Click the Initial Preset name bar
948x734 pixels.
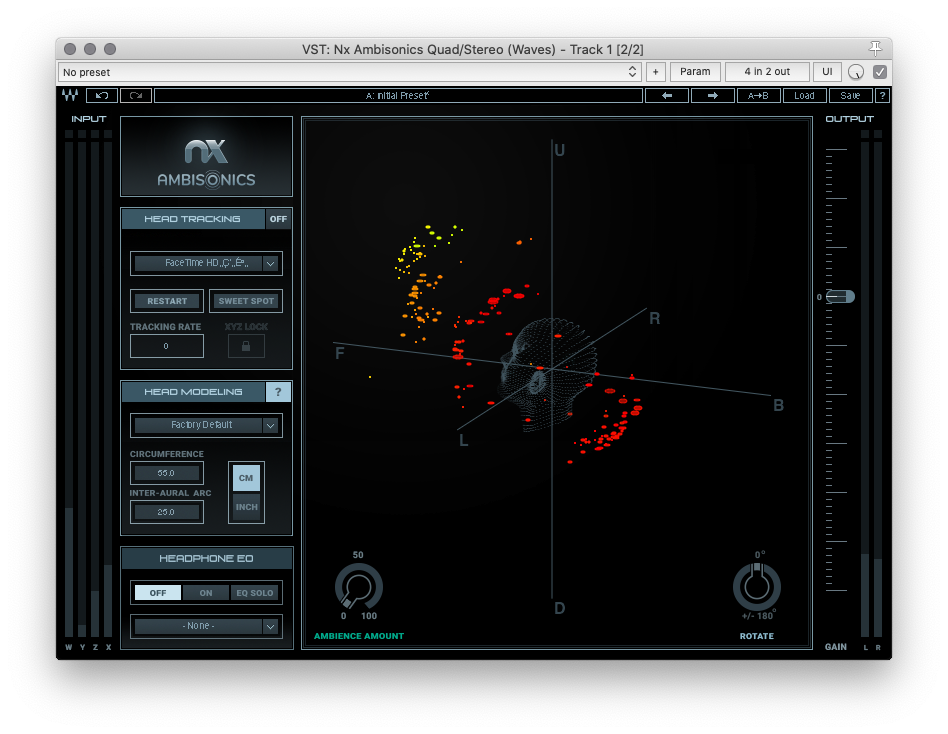click(398, 95)
